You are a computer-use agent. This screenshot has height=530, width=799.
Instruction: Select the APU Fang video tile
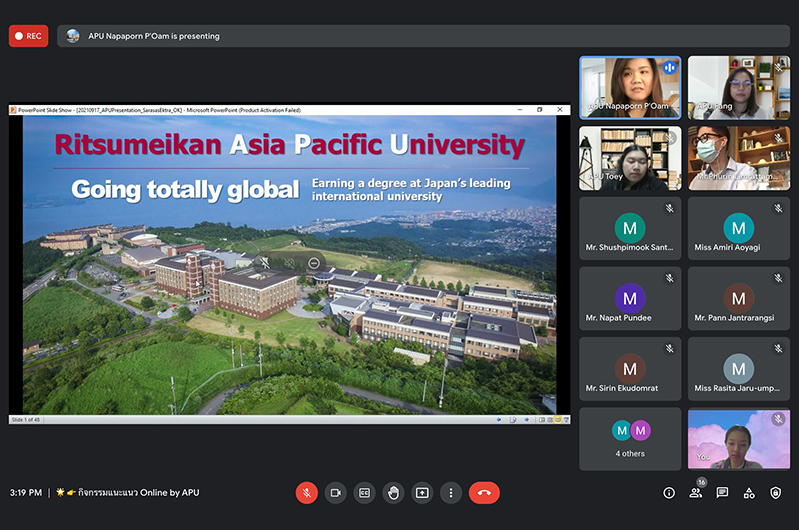pyautogui.click(x=739, y=88)
